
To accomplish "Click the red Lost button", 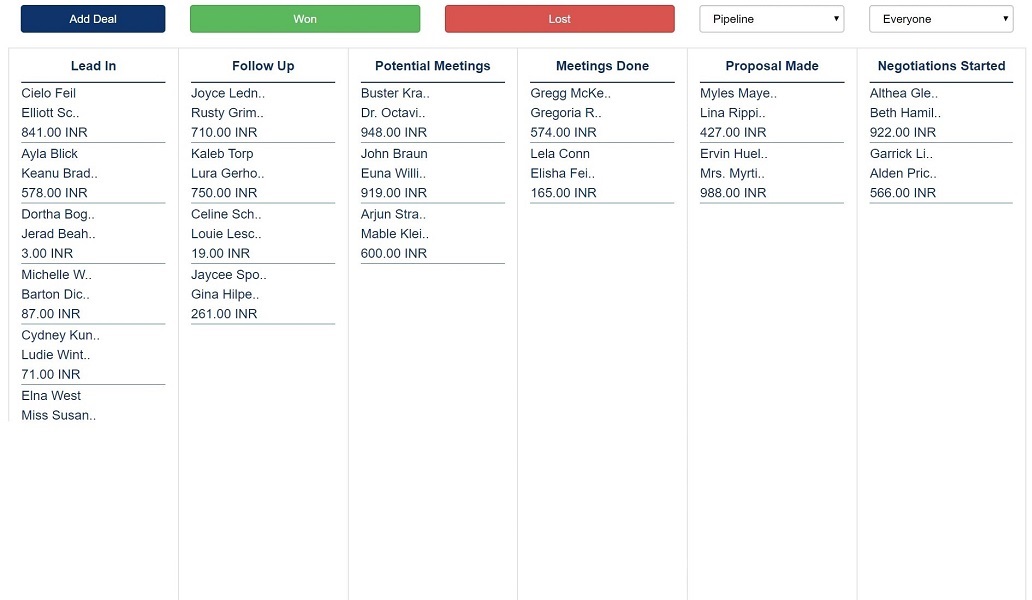I will [558, 18].
